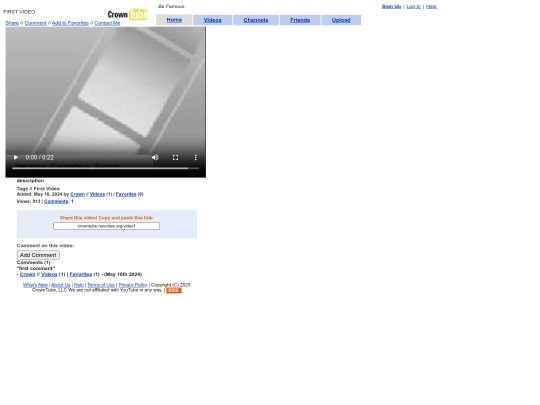Screen dimensions: 540x405
Task: Click the Help link in the footer
Action: [79, 285]
